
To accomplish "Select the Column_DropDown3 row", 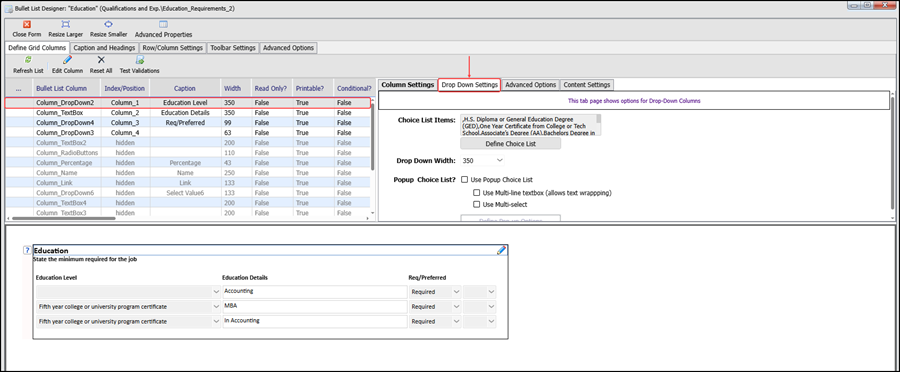I will (x=188, y=133).
